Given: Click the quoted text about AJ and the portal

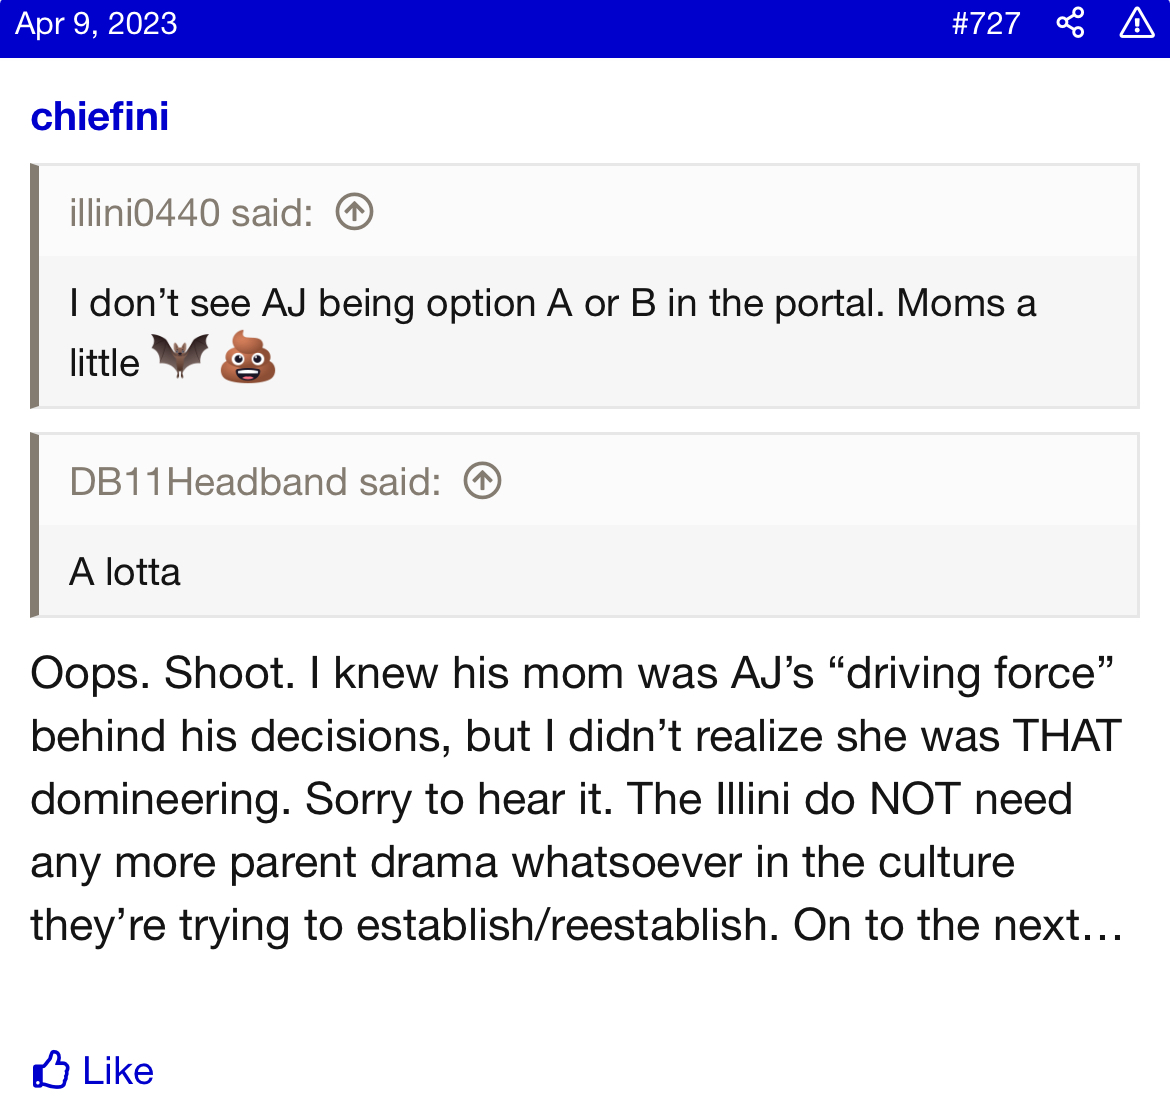Looking at the screenshot, I should (552, 304).
